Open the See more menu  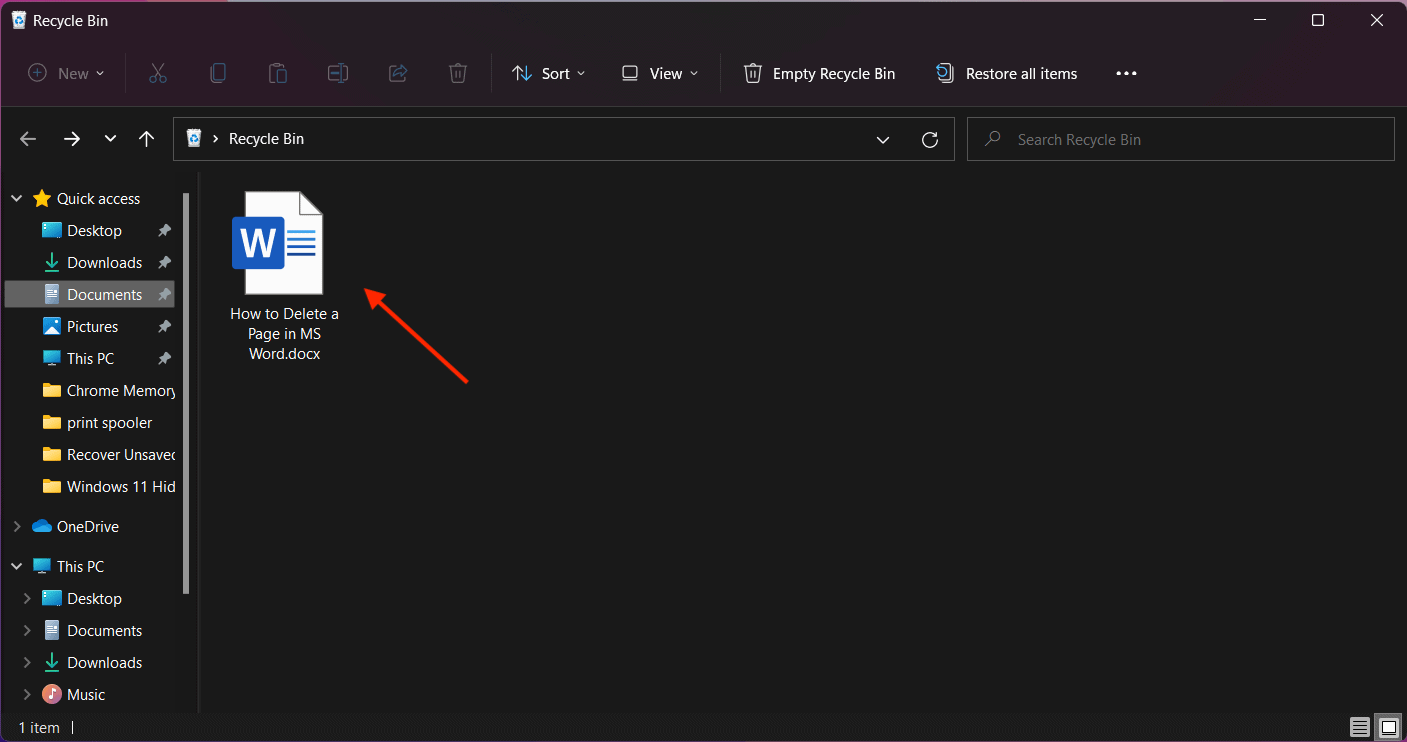(x=1126, y=73)
